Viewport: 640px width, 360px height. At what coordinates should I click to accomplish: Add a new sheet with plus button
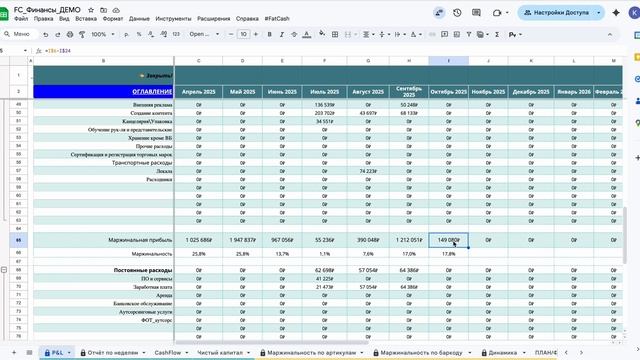click(14, 353)
